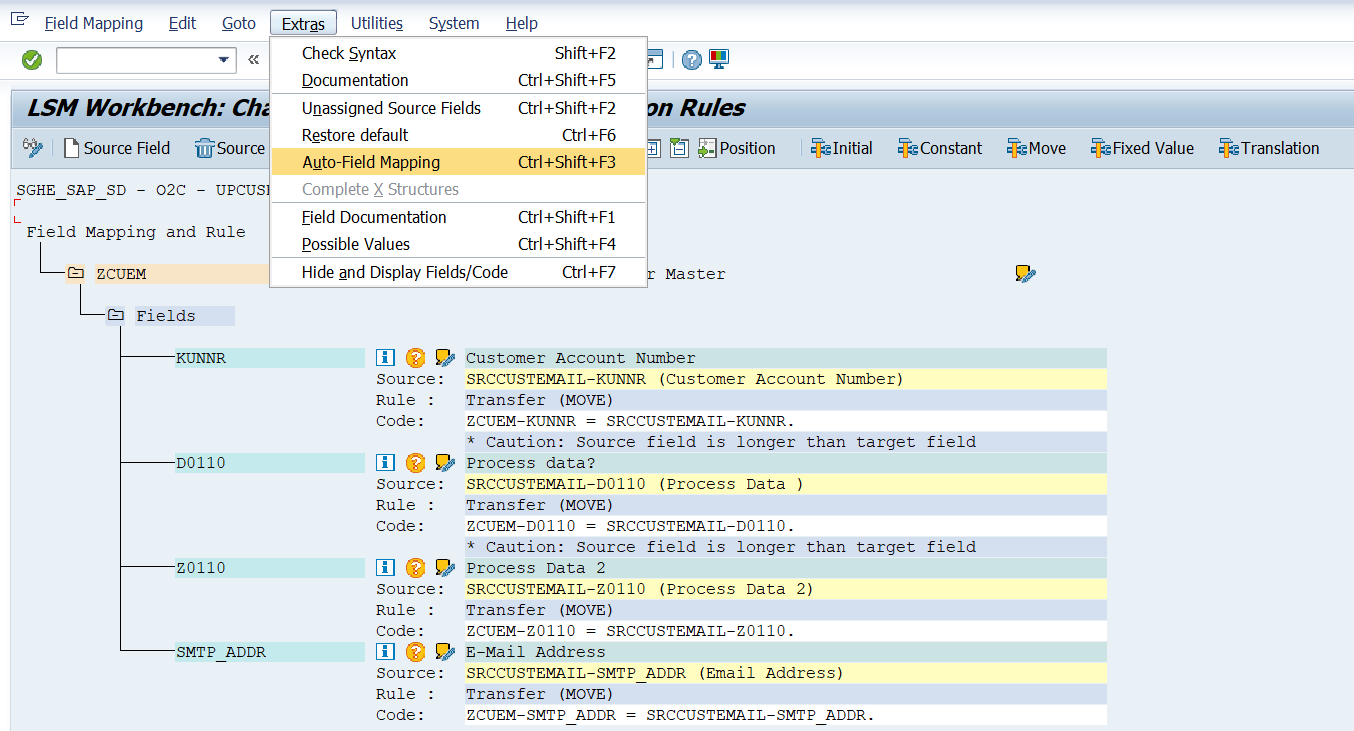Collapse the Fields folder node
Viewport: 1354px width, 731px height.
(116, 316)
